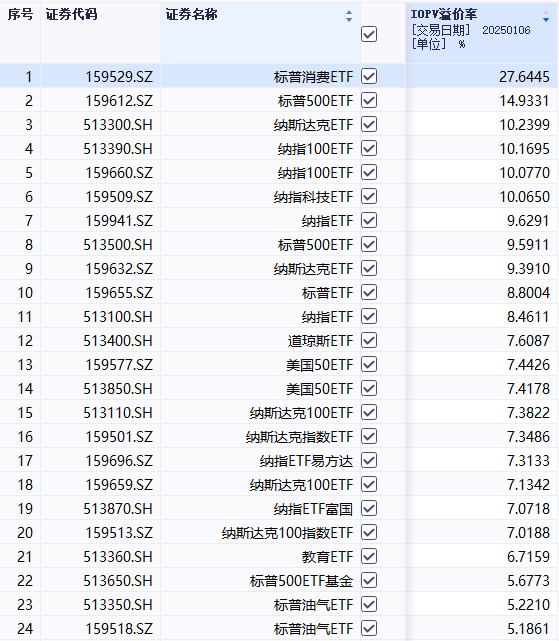Click security code 513350.SH
This screenshot has height=641, width=559.
(118, 605)
